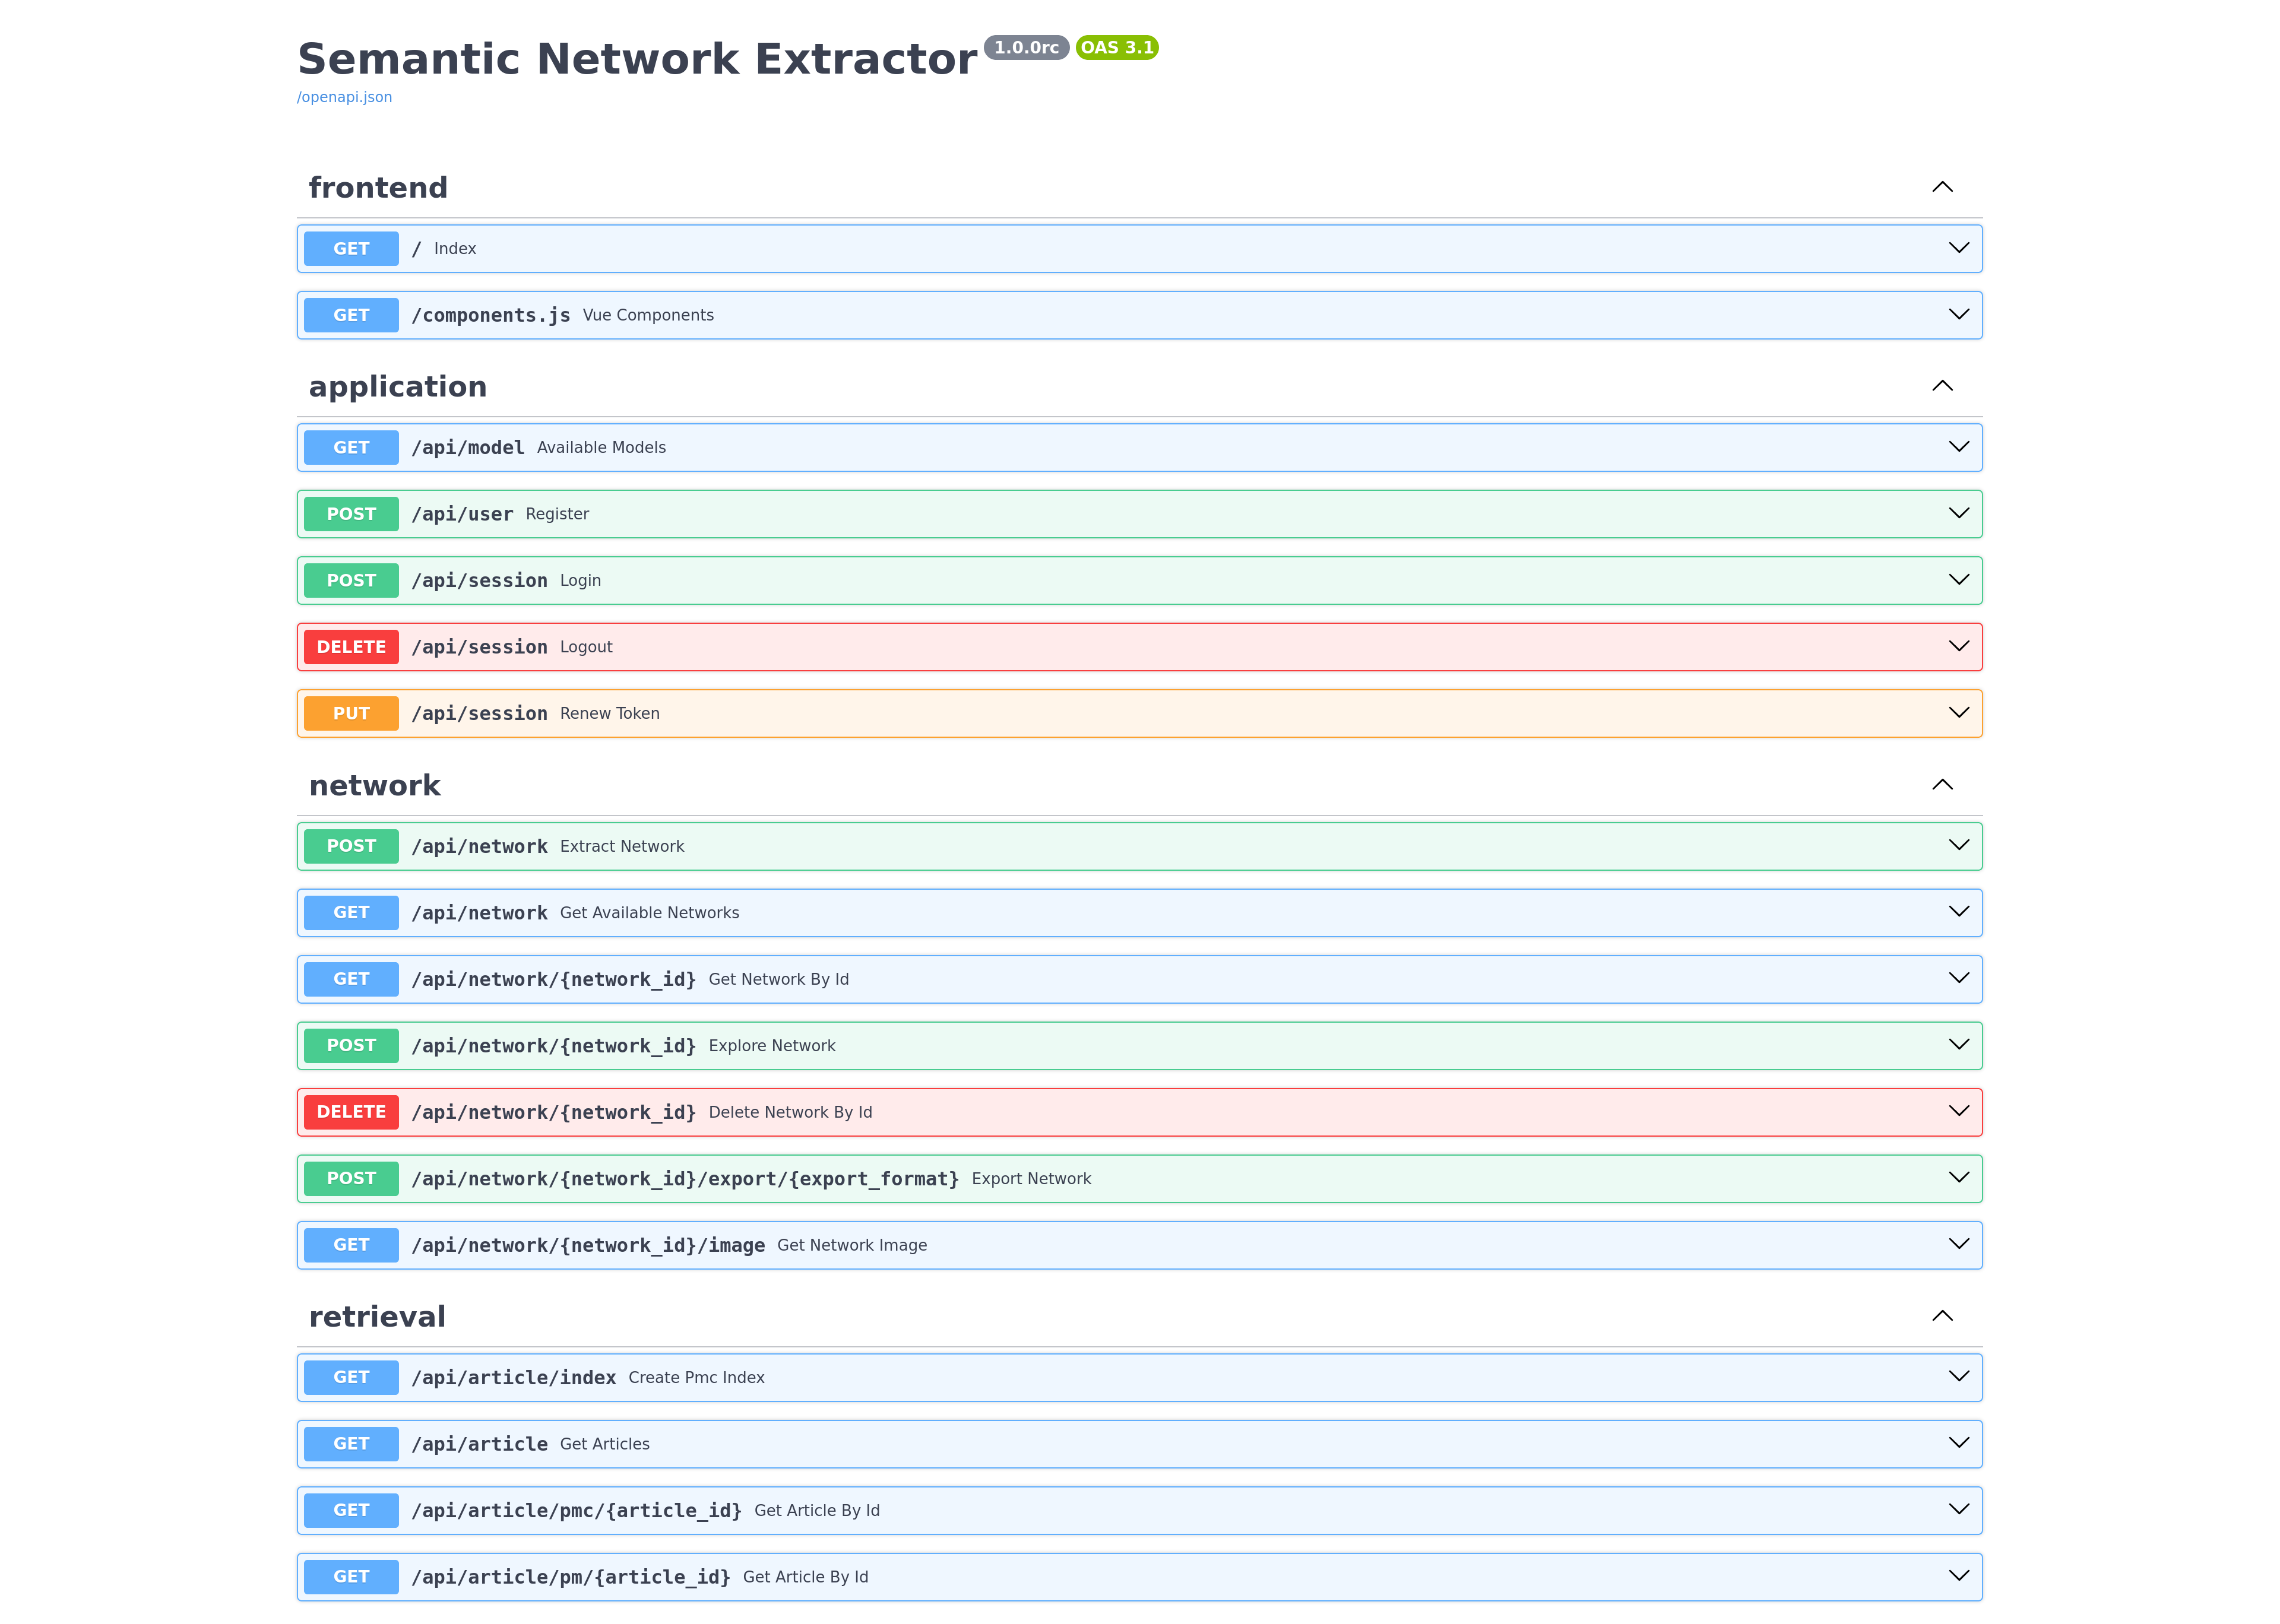
Task: Click the 'Register' summary text
Action: tap(557, 514)
